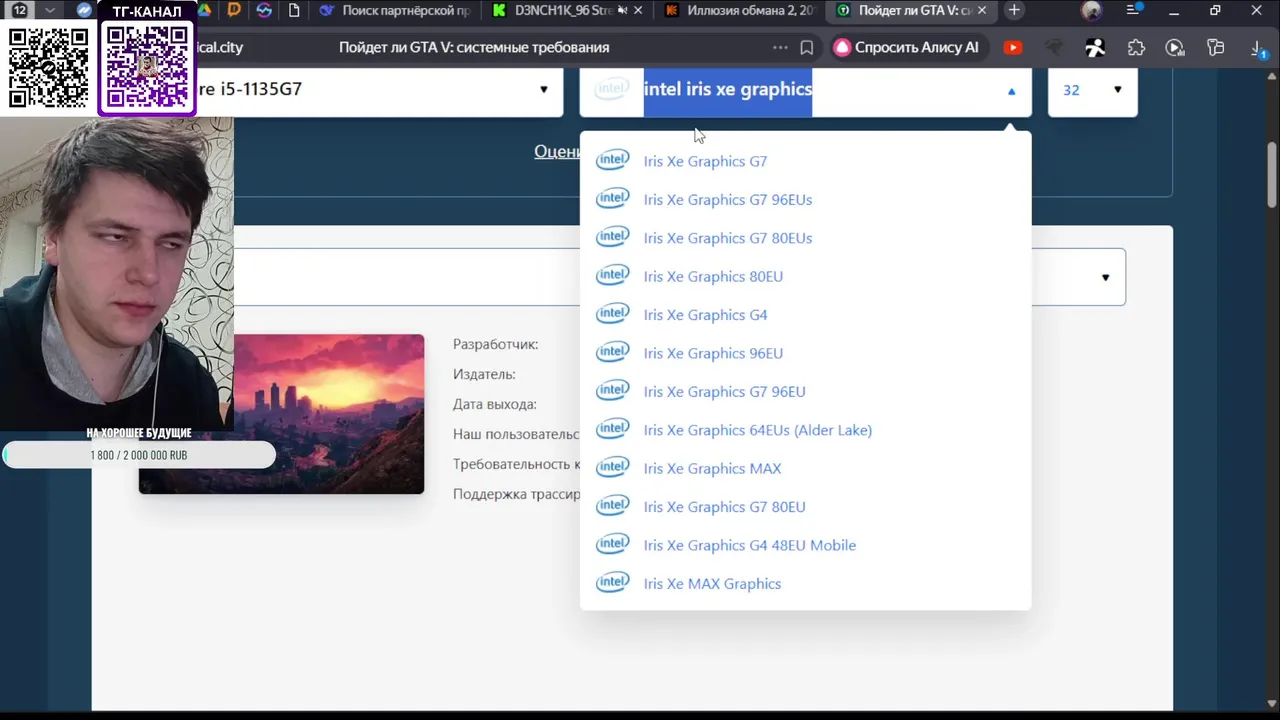
Task: Switch to Поиск партнёрской tab
Action: [395, 10]
